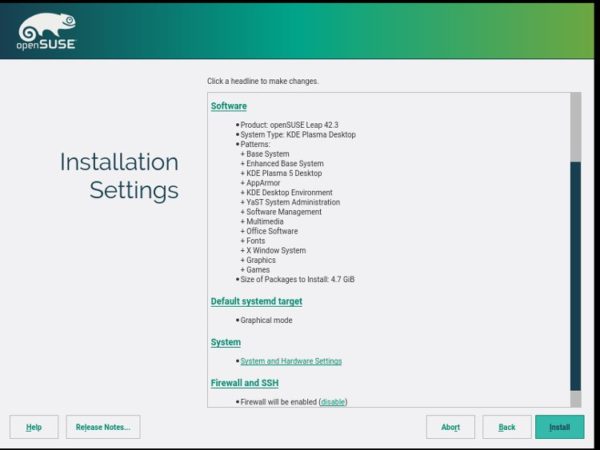The height and width of the screenshot is (450, 600).
Task: Start installation with the Install button
Action: point(559,427)
